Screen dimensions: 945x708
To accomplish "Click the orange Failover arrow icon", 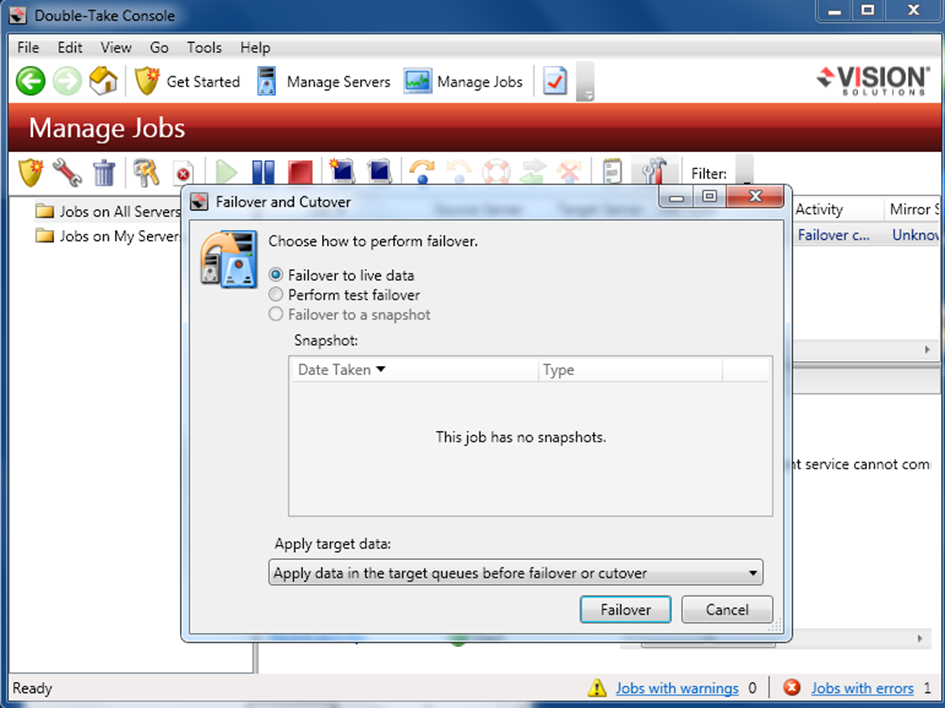I will tap(422, 172).
